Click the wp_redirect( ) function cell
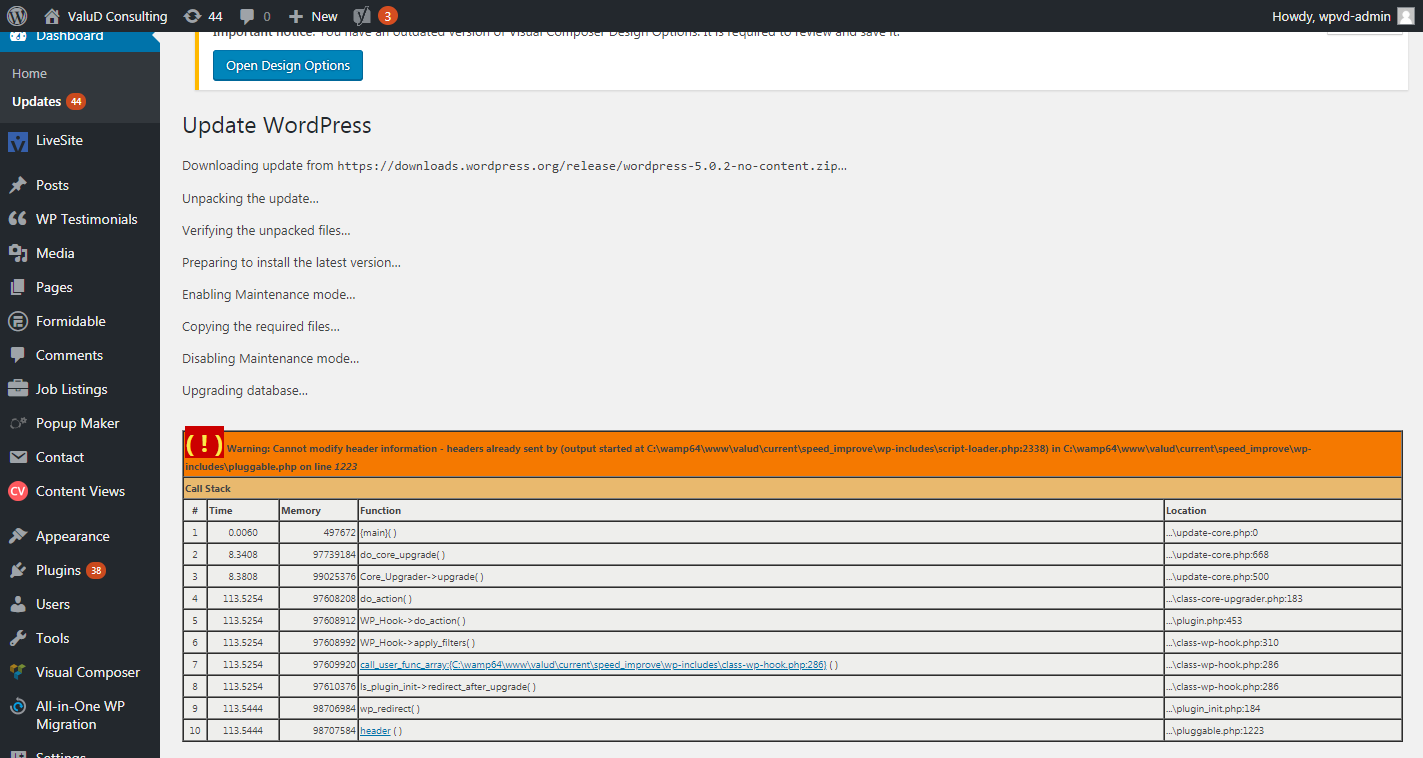 (x=760, y=709)
